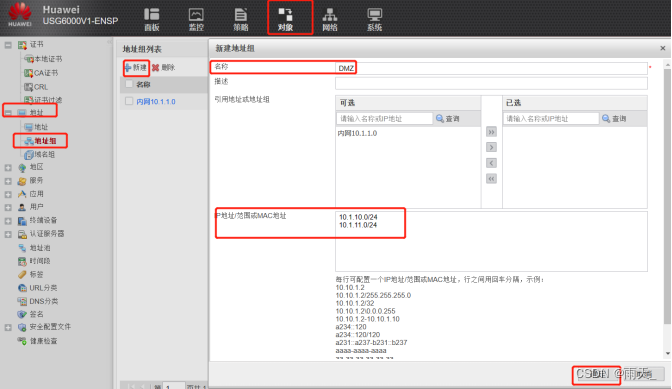Click the 终端设备 device icon
Image resolution: width=672 pixels, height=389 pixels.
[x=22, y=221]
